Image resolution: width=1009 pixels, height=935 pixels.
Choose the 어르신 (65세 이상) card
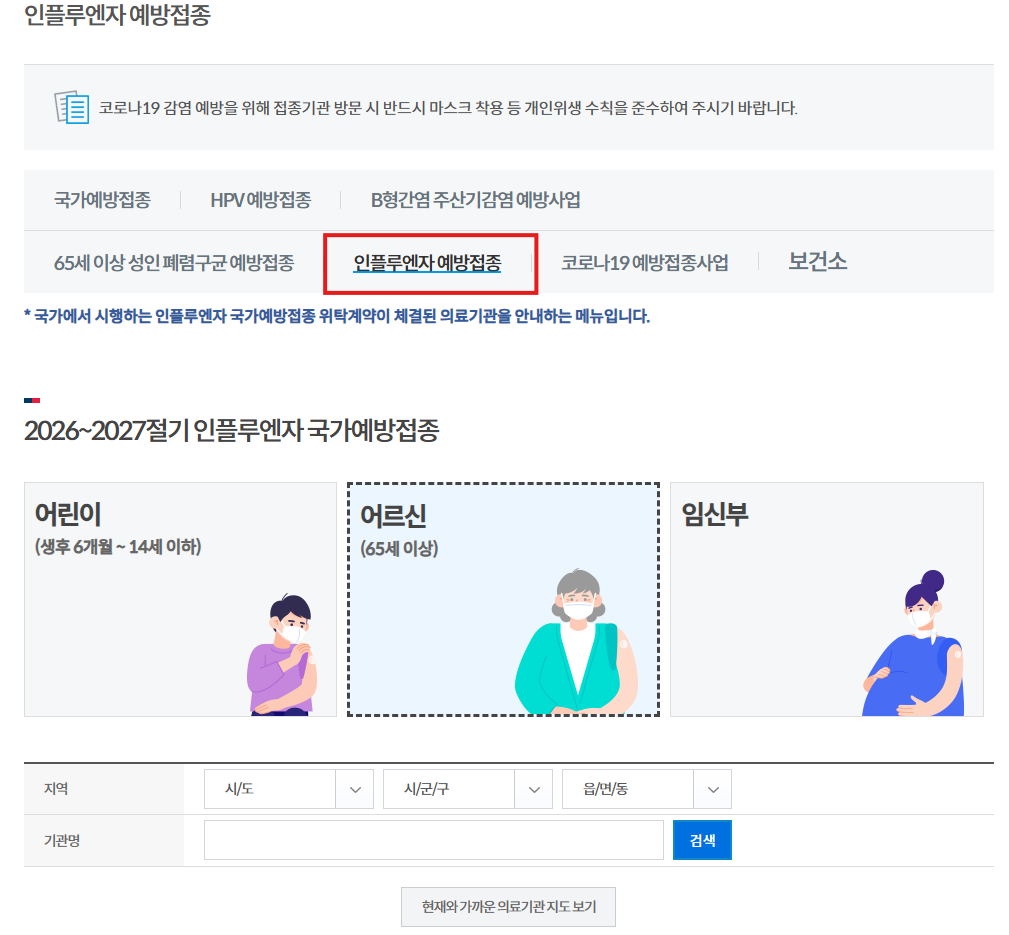click(503, 599)
